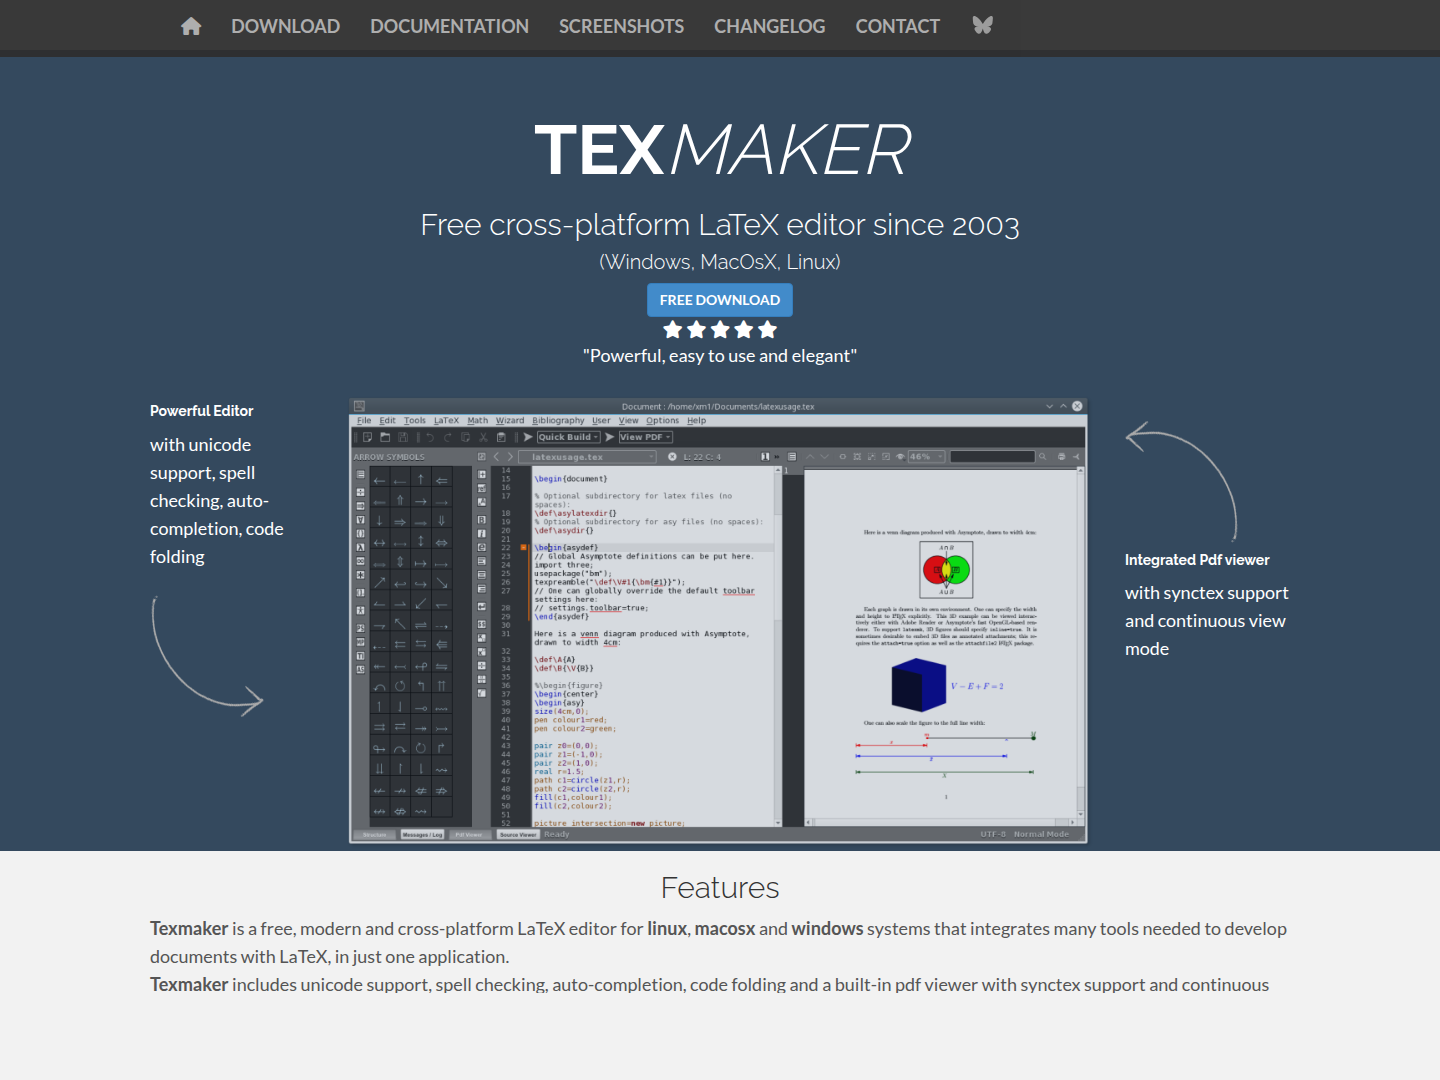Click eye icon in PDF viewer toolbar
The height and width of the screenshot is (1080, 1440).
click(x=901, y=457)
